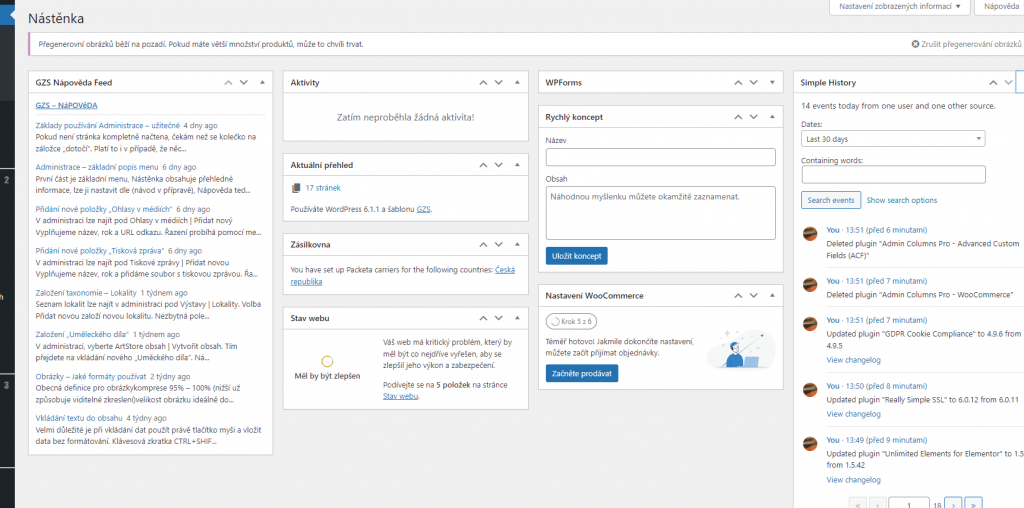Image resolution: width=1024 pixels, height=508 pixels.
Task: Open the Dates dropdown showing Last 30 days
Action: coord(892,139)
